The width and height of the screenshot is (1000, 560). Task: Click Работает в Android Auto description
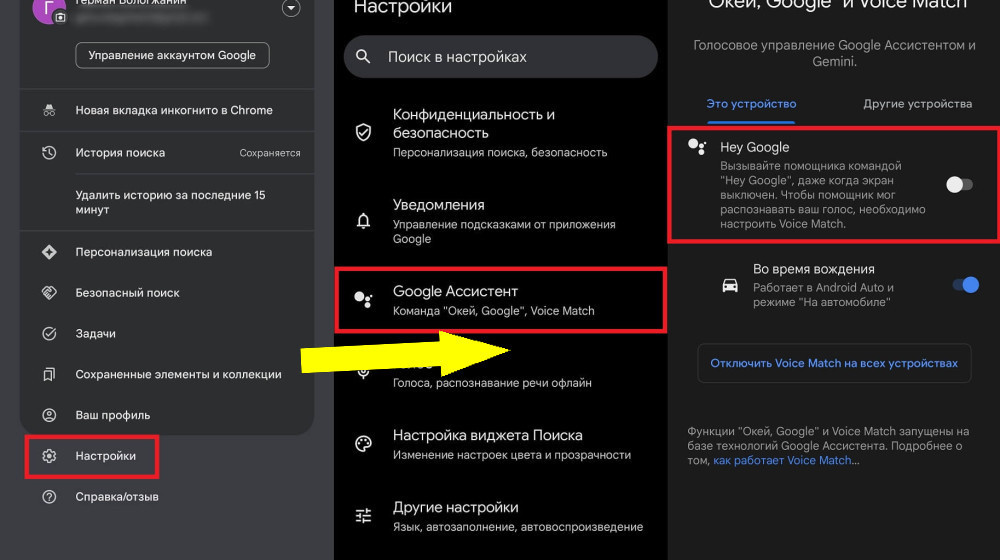823,295
